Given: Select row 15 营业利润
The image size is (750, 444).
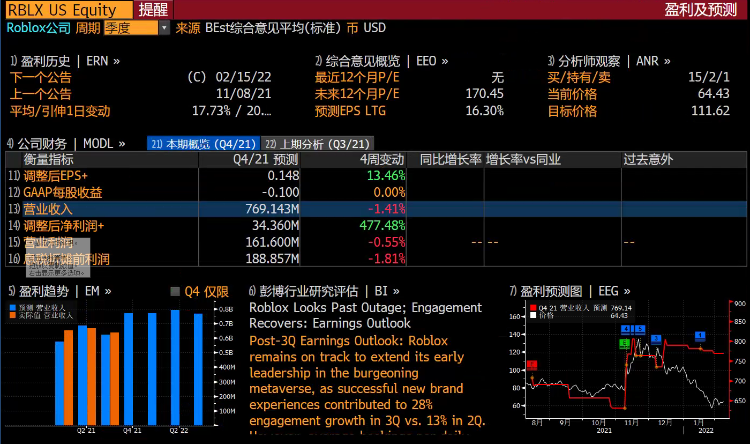Looking at the screenshot, I should tap(375, 242).
